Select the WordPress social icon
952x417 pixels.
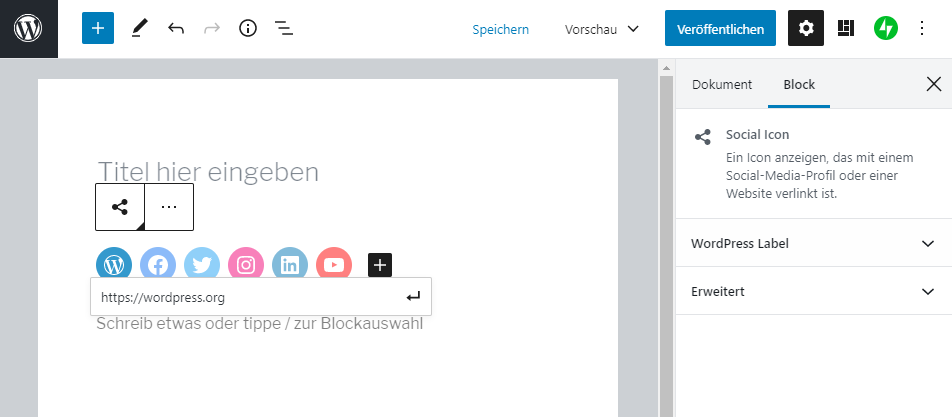click(114, 263)
